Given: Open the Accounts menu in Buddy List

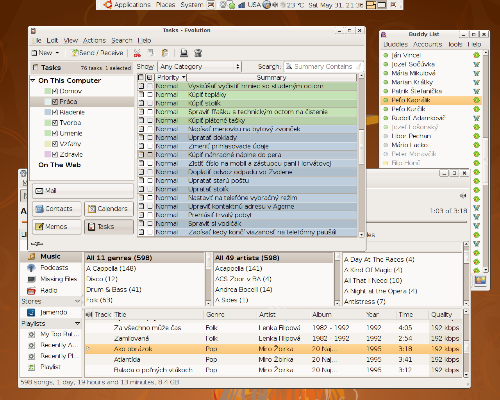Looking at the screenshot, I should pyautogui.click(x=427, y=44).
